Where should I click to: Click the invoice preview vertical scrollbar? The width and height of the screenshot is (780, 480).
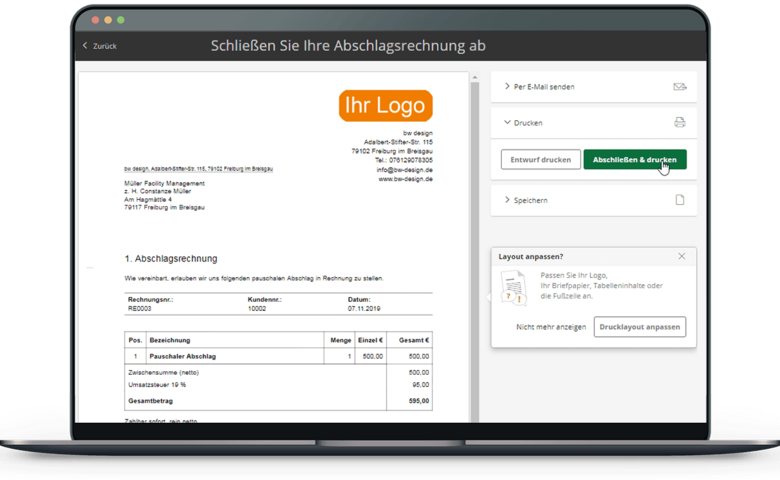[475, 250]
